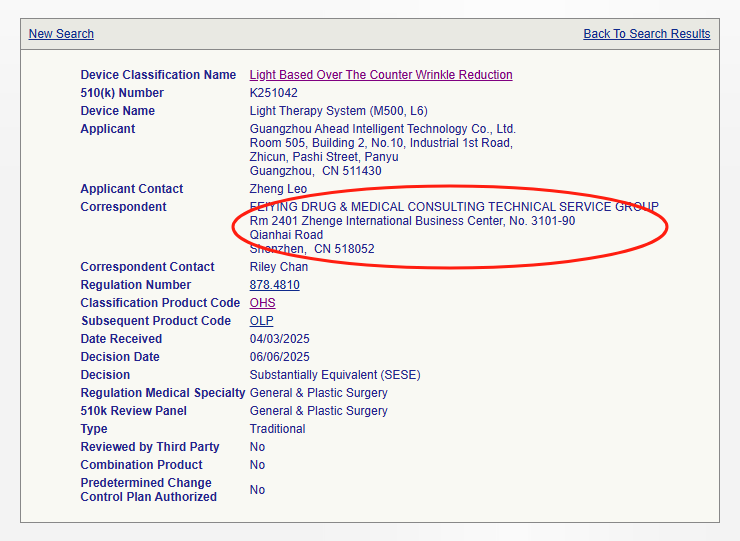The height and width of the screenshot is (541, 740).
Task: Click the Predetermined Change Control Plan Authorized label
Action: 148,490
